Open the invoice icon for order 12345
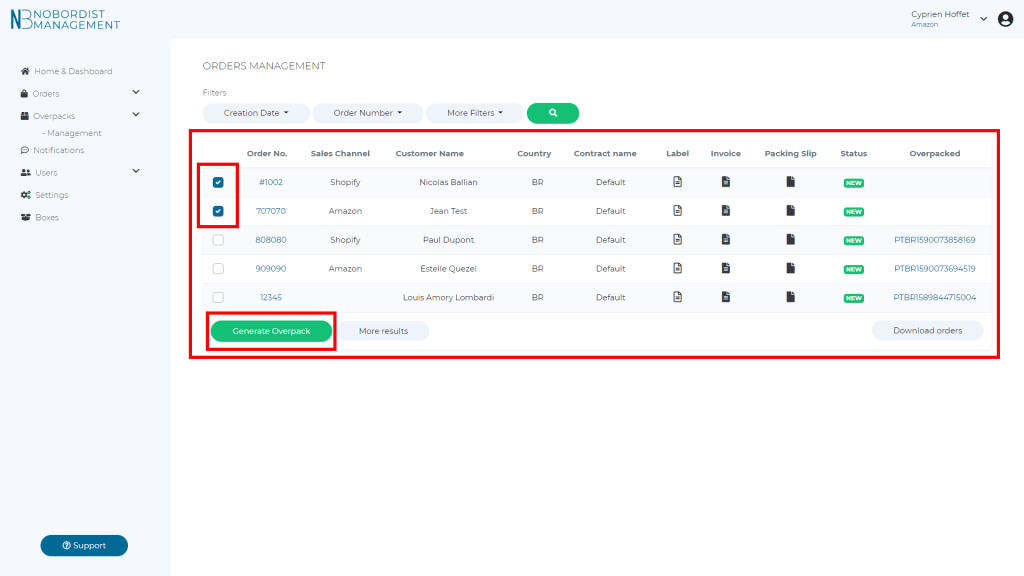 726,297
